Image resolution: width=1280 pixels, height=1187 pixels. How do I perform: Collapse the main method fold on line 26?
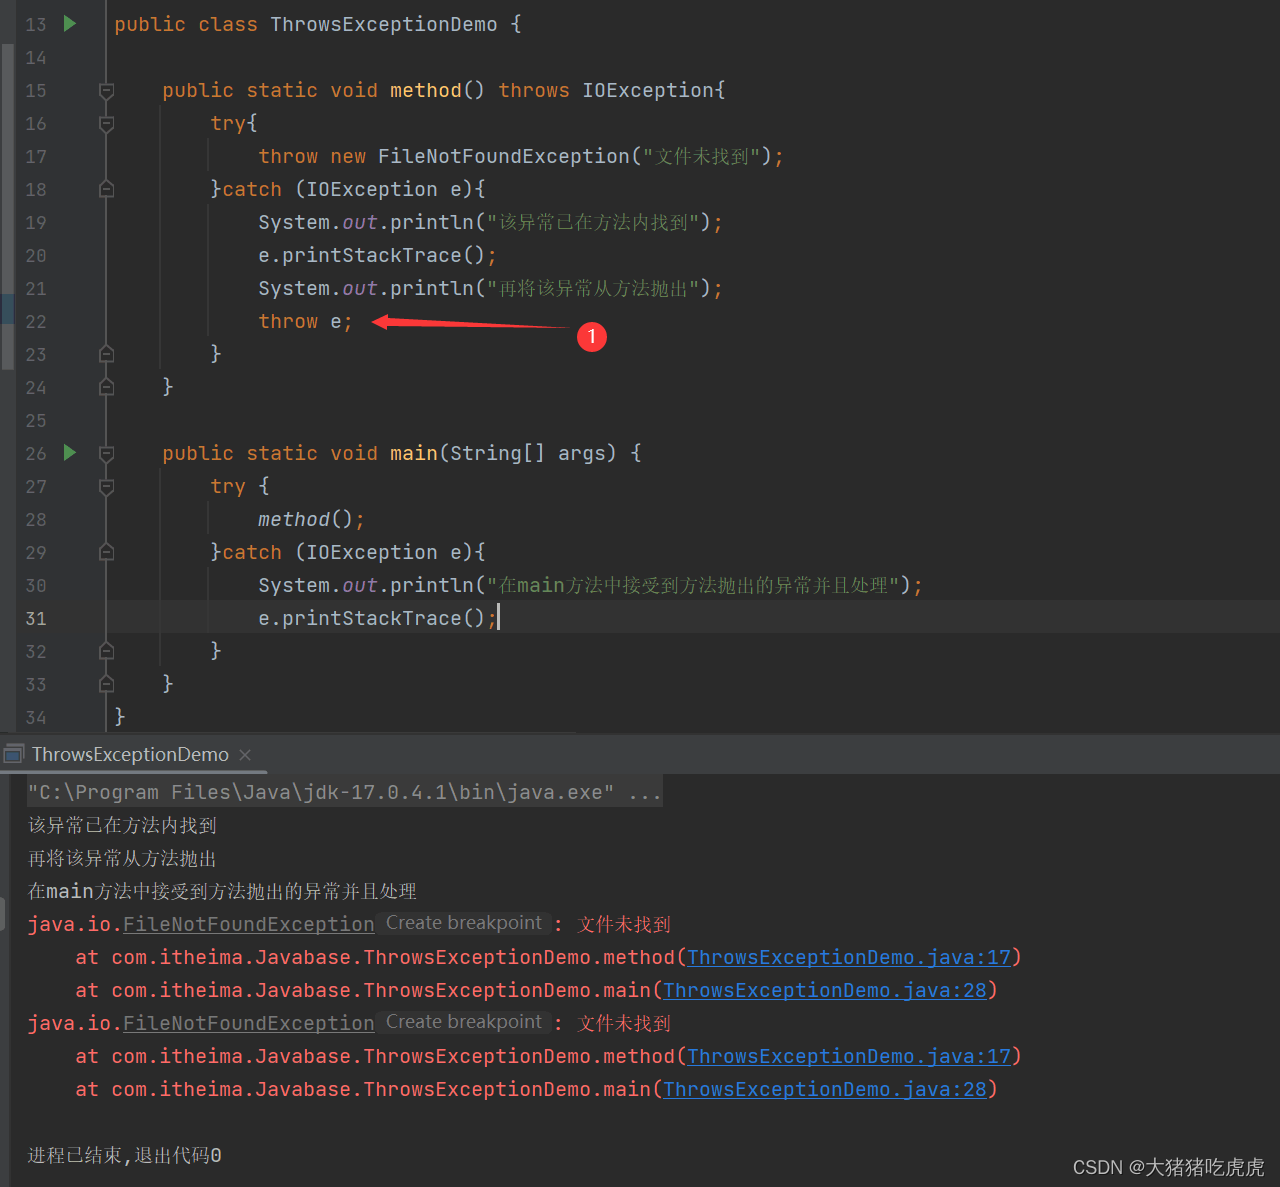[x=106, y=454]
